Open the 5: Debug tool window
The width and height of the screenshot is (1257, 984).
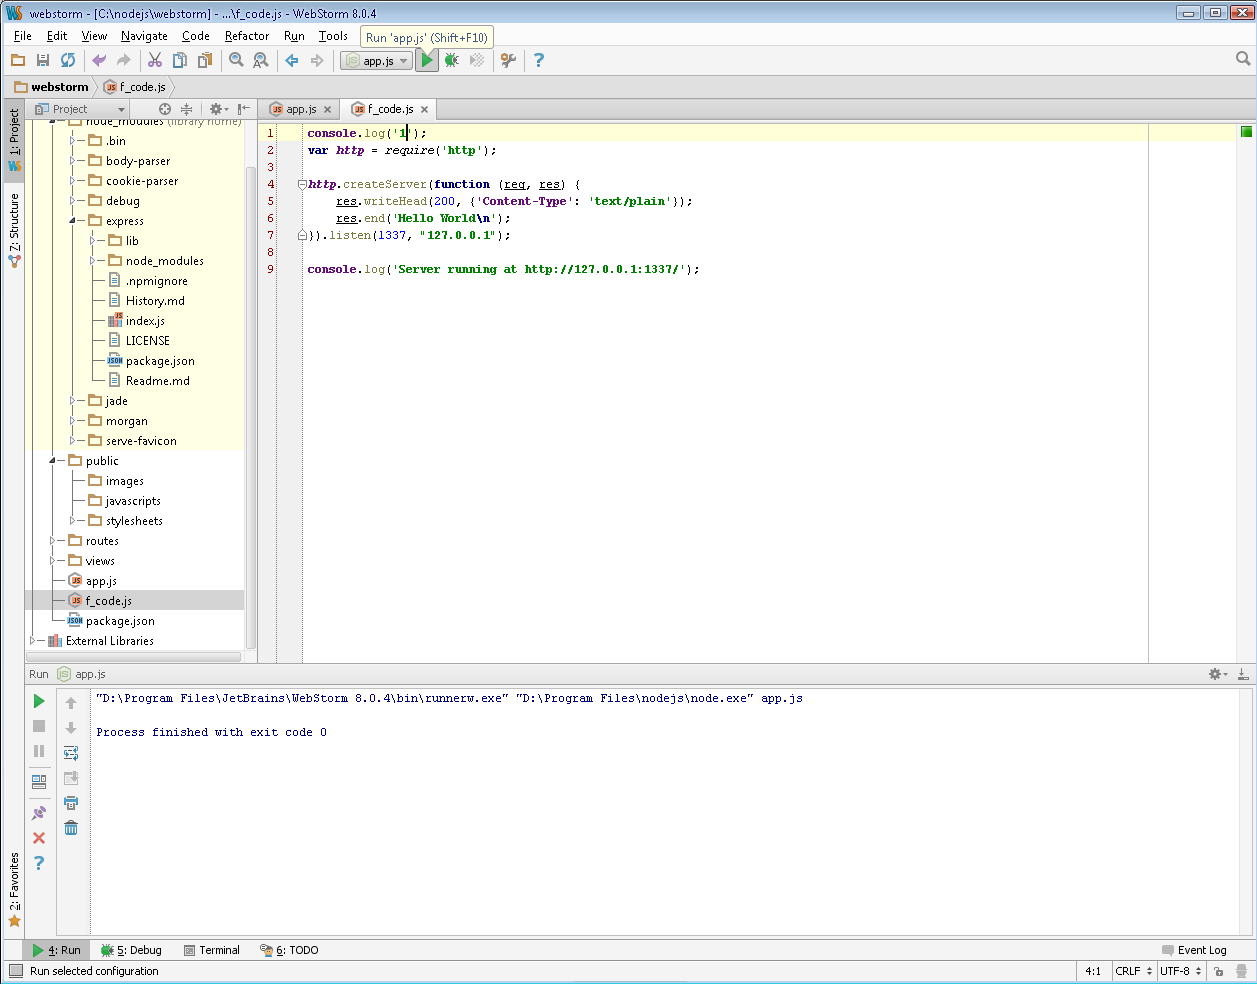tap(131, 950)
